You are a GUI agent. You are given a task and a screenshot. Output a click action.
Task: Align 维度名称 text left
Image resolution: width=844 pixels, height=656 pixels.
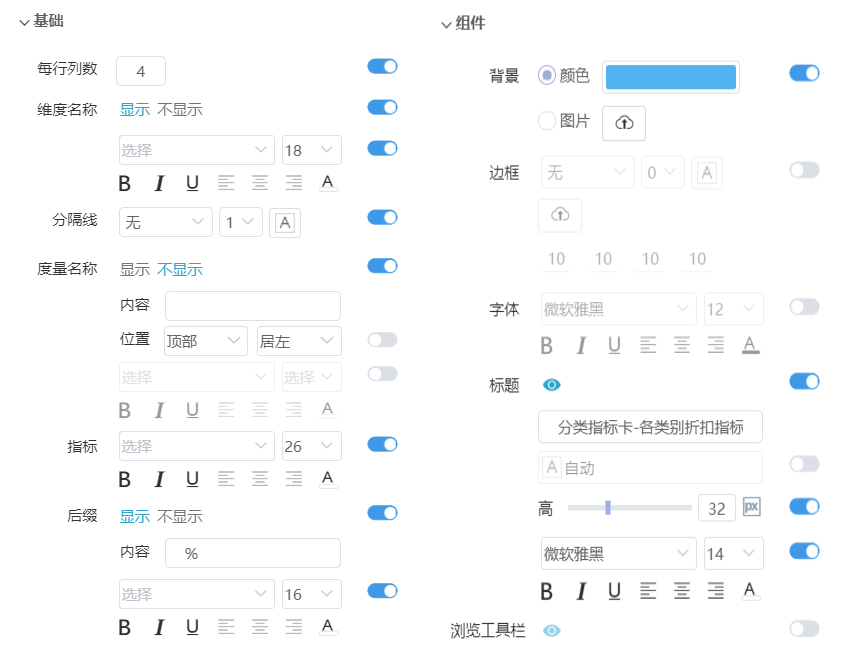[x=226, y=184]
